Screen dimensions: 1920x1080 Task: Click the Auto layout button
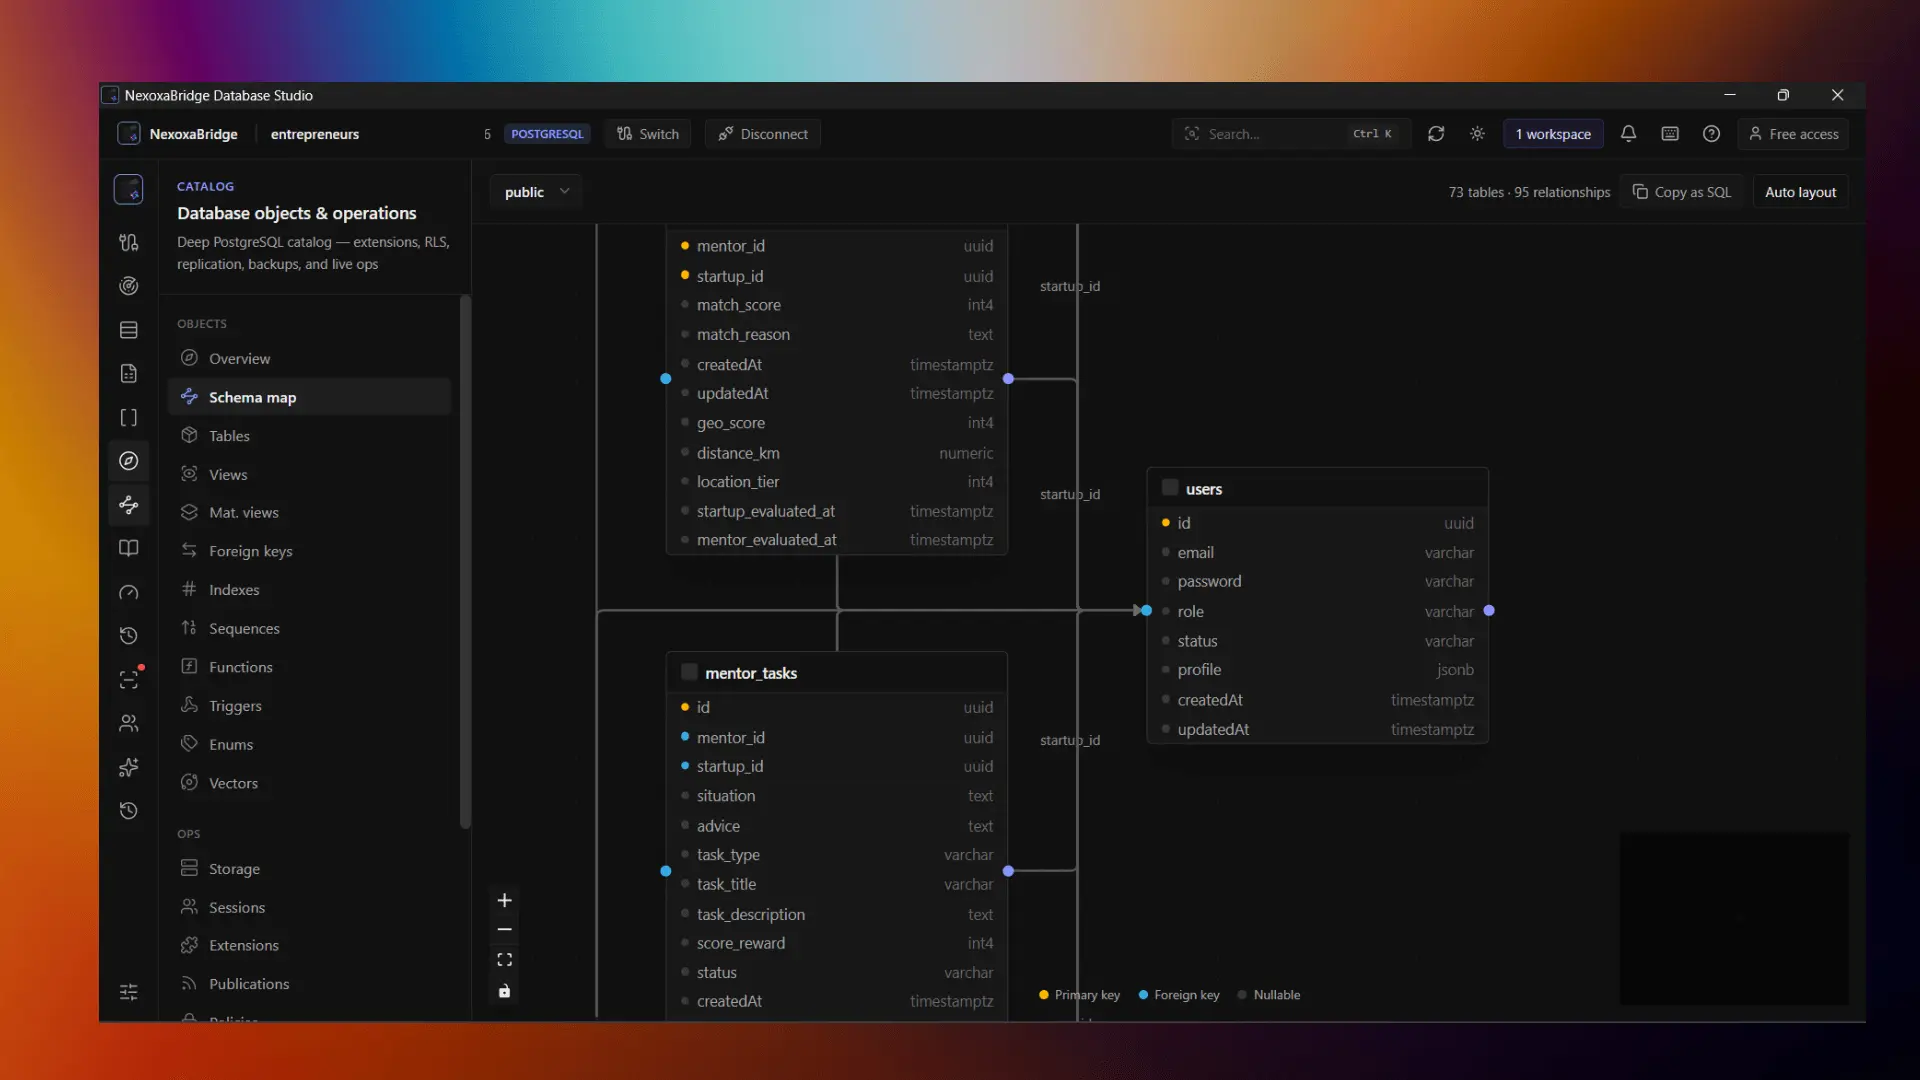[1800, 192]
